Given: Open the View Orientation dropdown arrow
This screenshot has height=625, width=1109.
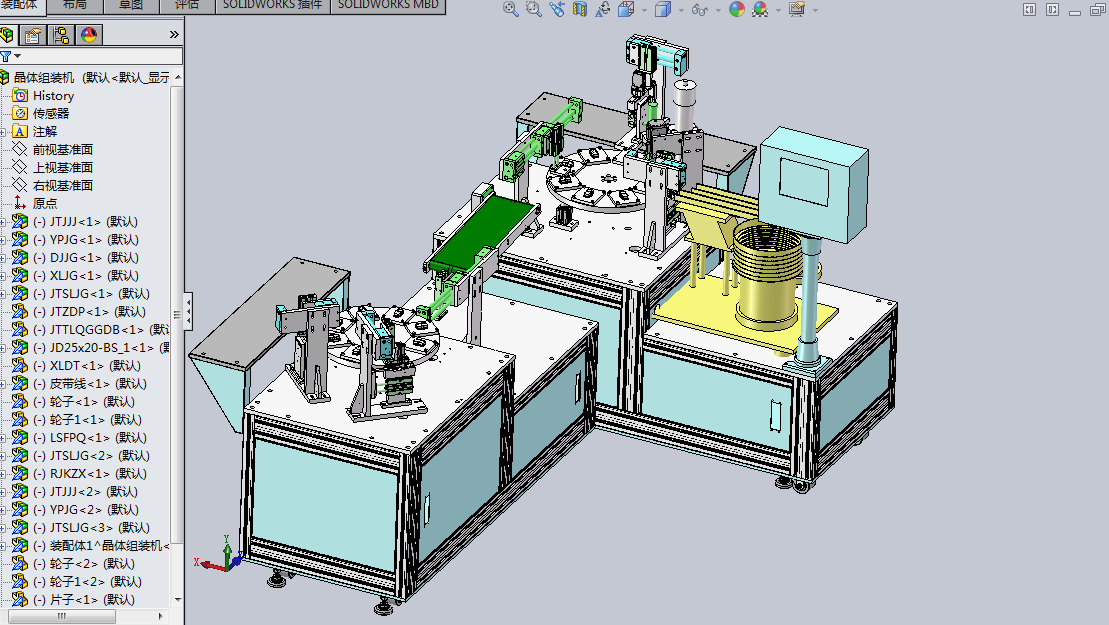Looking at the screenshot, I should click(x=642, y=10).
